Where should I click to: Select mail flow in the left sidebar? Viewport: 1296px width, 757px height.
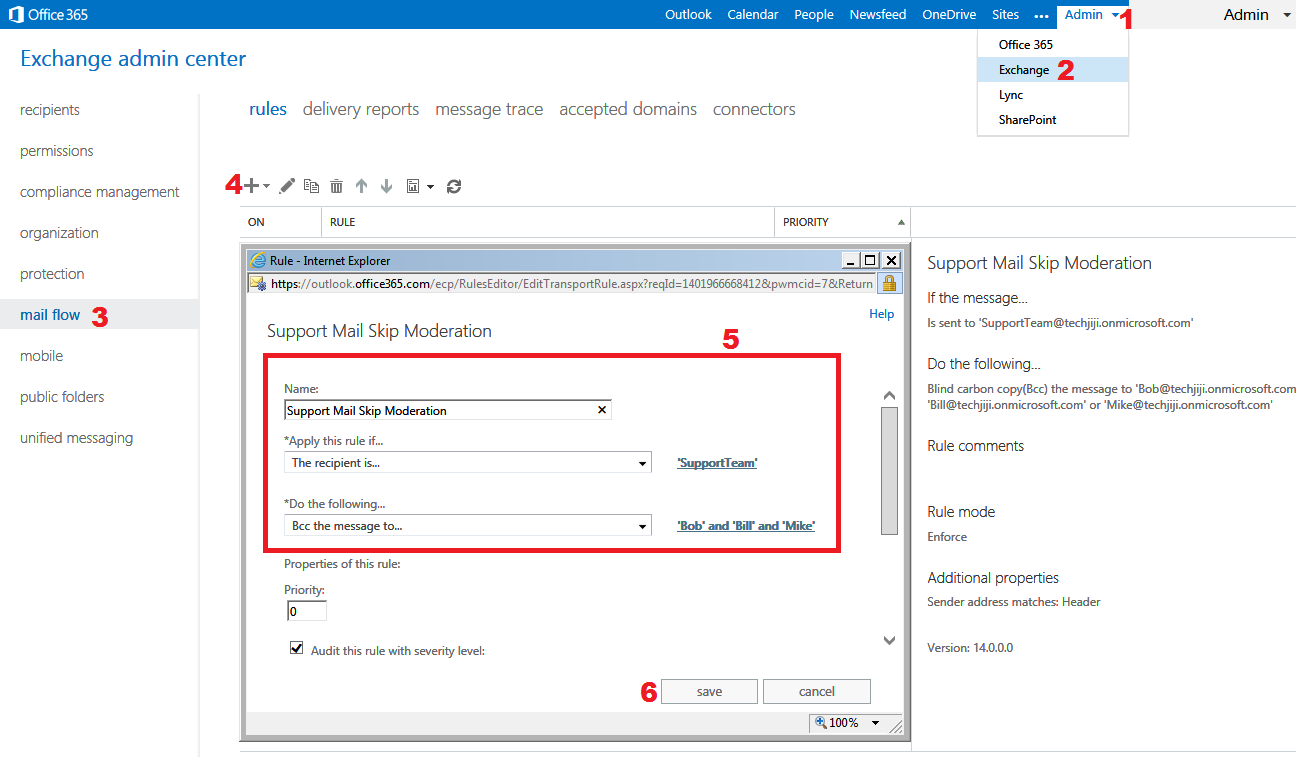pyautogui.click(x=50, y=313)
